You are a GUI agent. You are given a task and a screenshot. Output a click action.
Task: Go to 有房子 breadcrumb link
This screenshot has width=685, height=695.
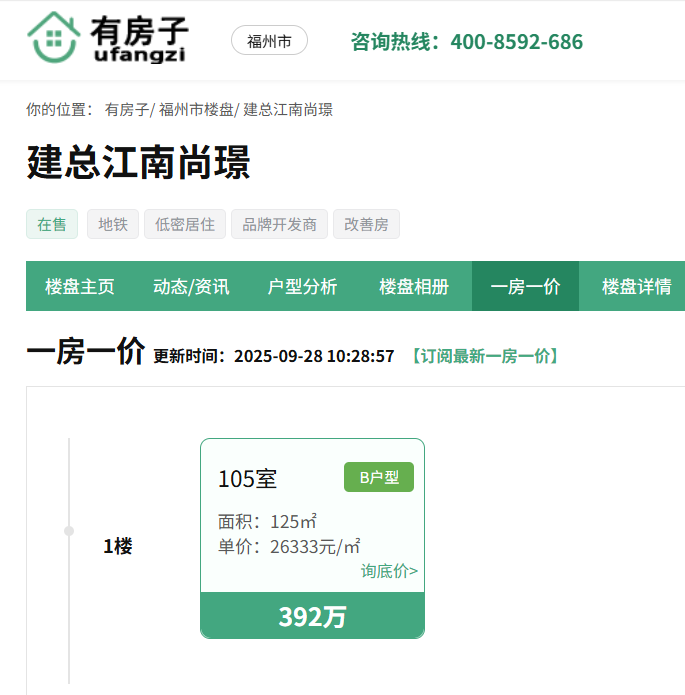click(x=126, y=110)
